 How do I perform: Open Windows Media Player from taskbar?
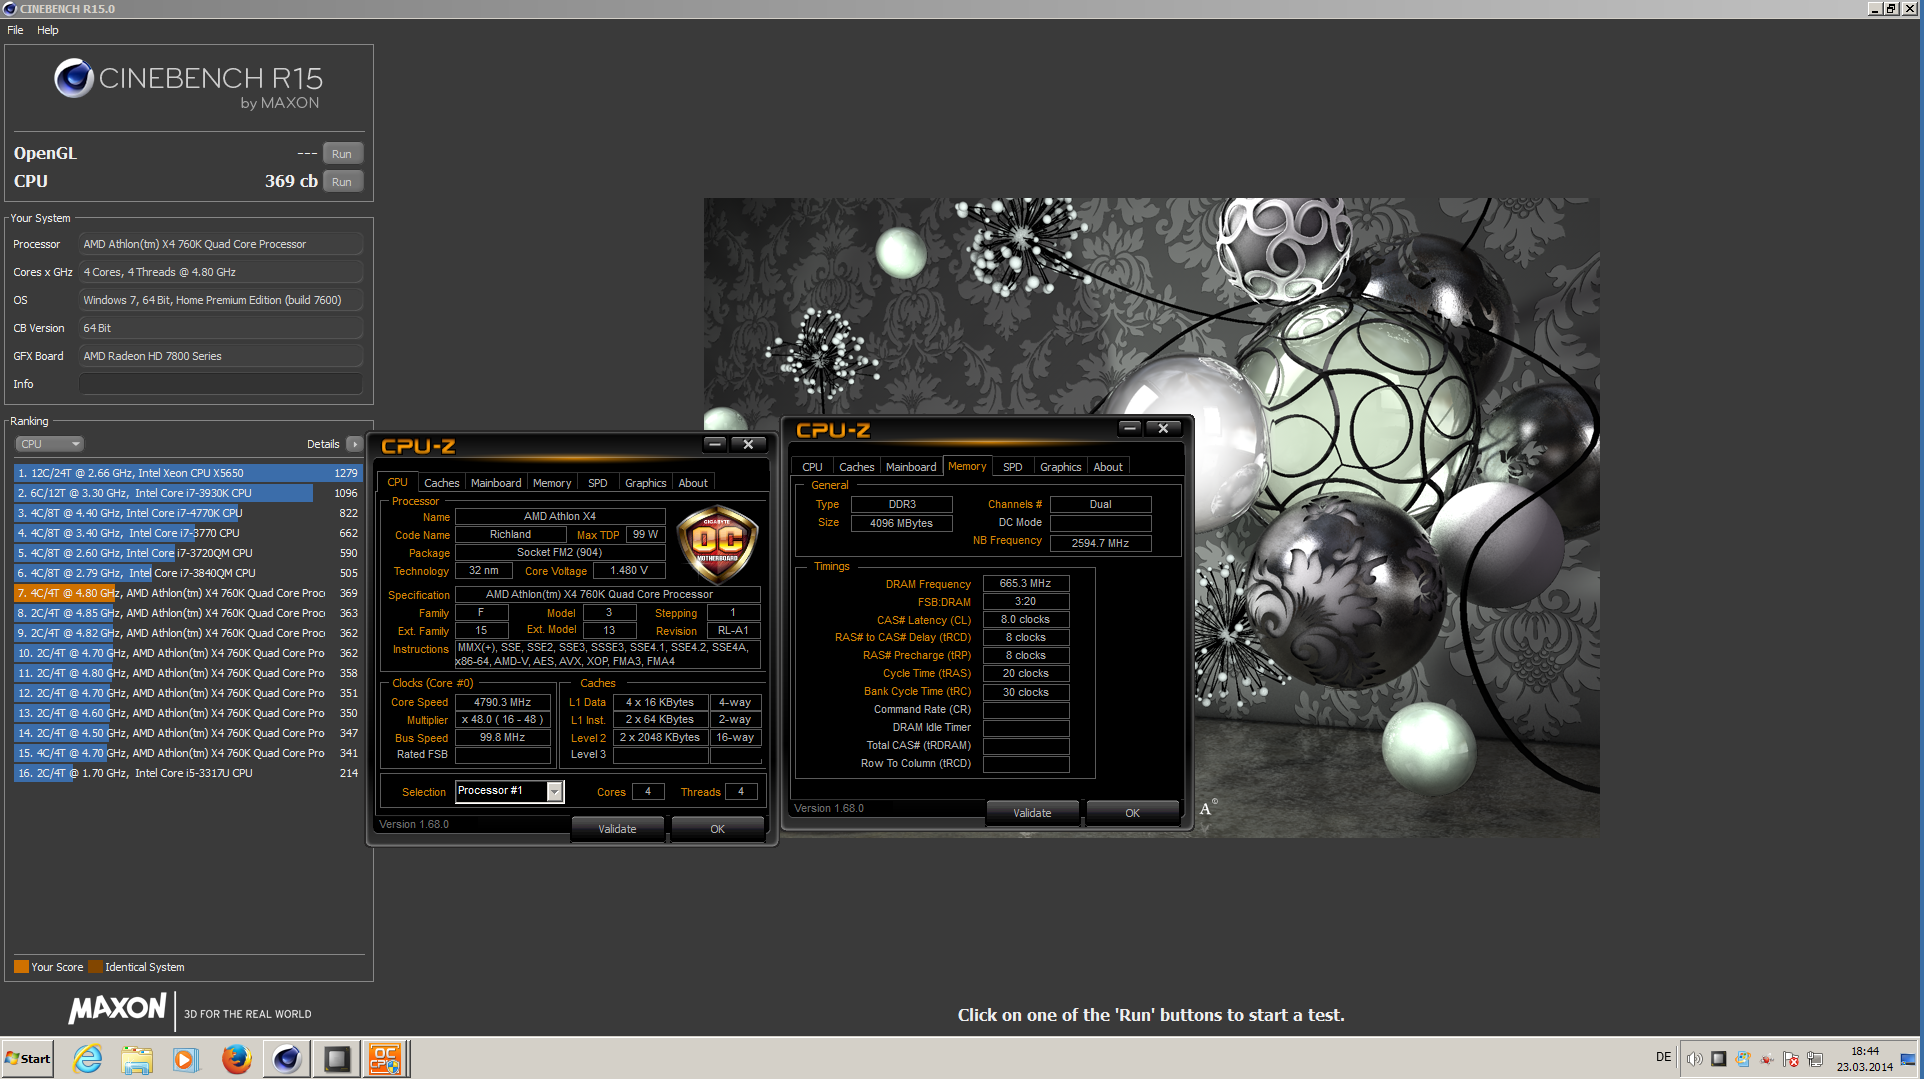click(185, 1059)
